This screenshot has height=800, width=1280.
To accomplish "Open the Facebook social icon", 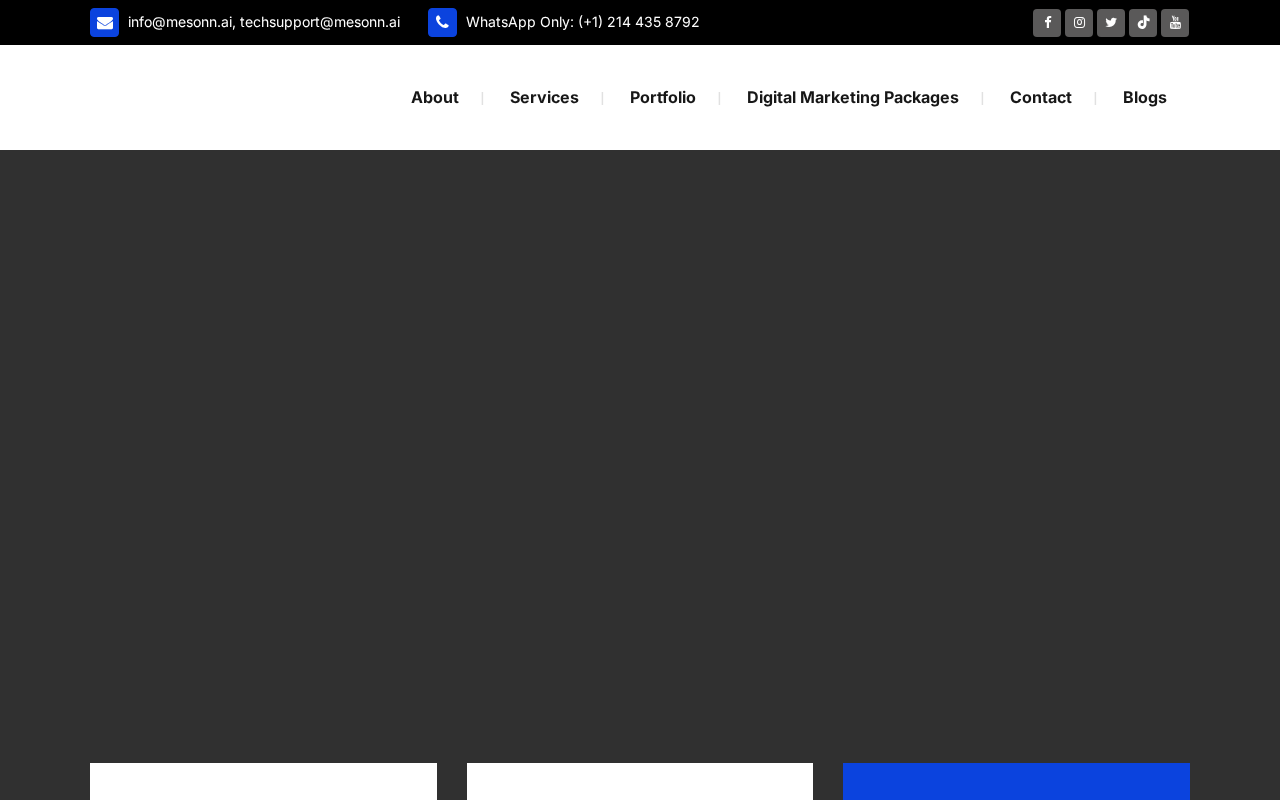I will (1047, 23).
